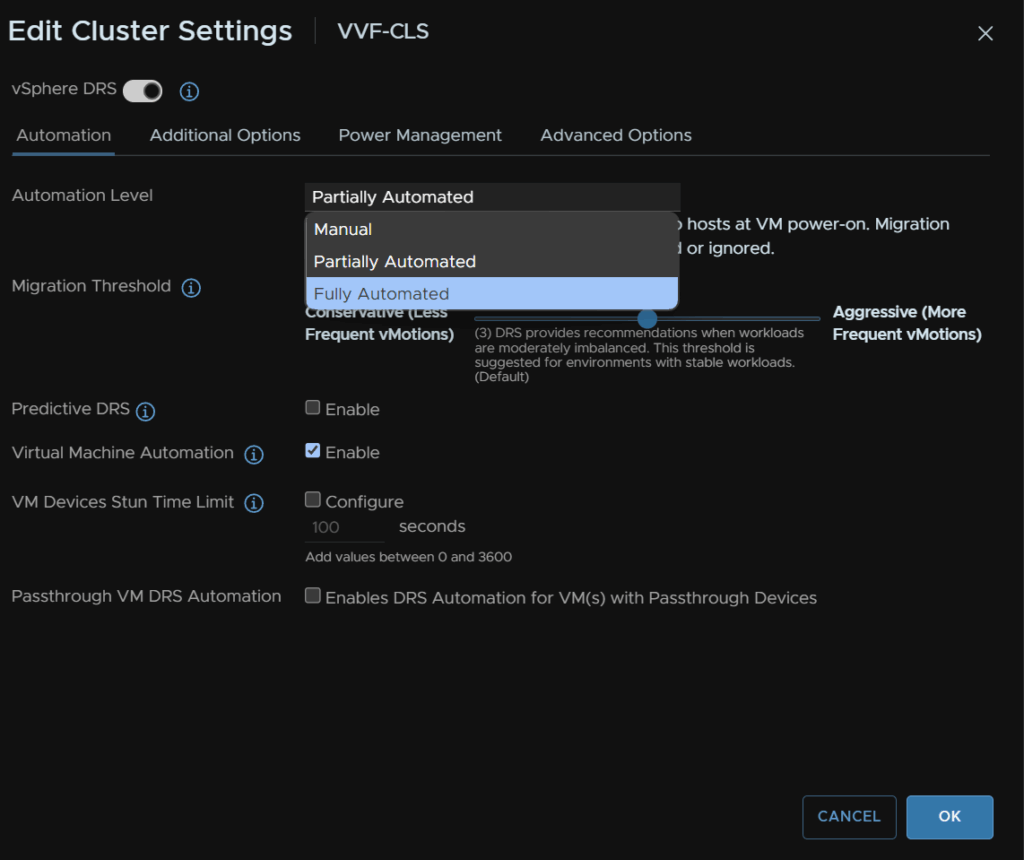Confirm settings with the OK button
Image resolution: width=1024 pixels, height=860 pixels.
tap(950, 816)
